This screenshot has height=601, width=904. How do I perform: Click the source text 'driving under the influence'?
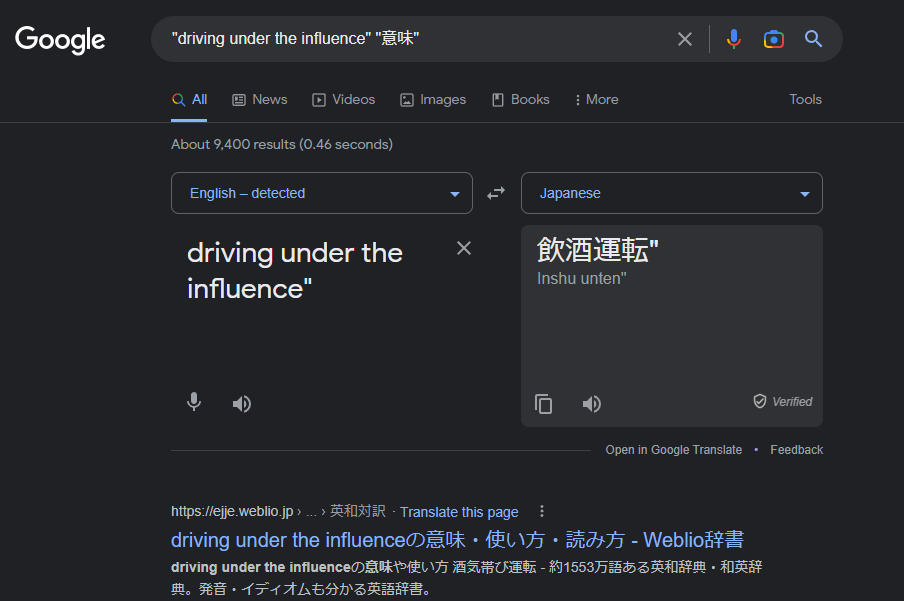coord(295,271)
